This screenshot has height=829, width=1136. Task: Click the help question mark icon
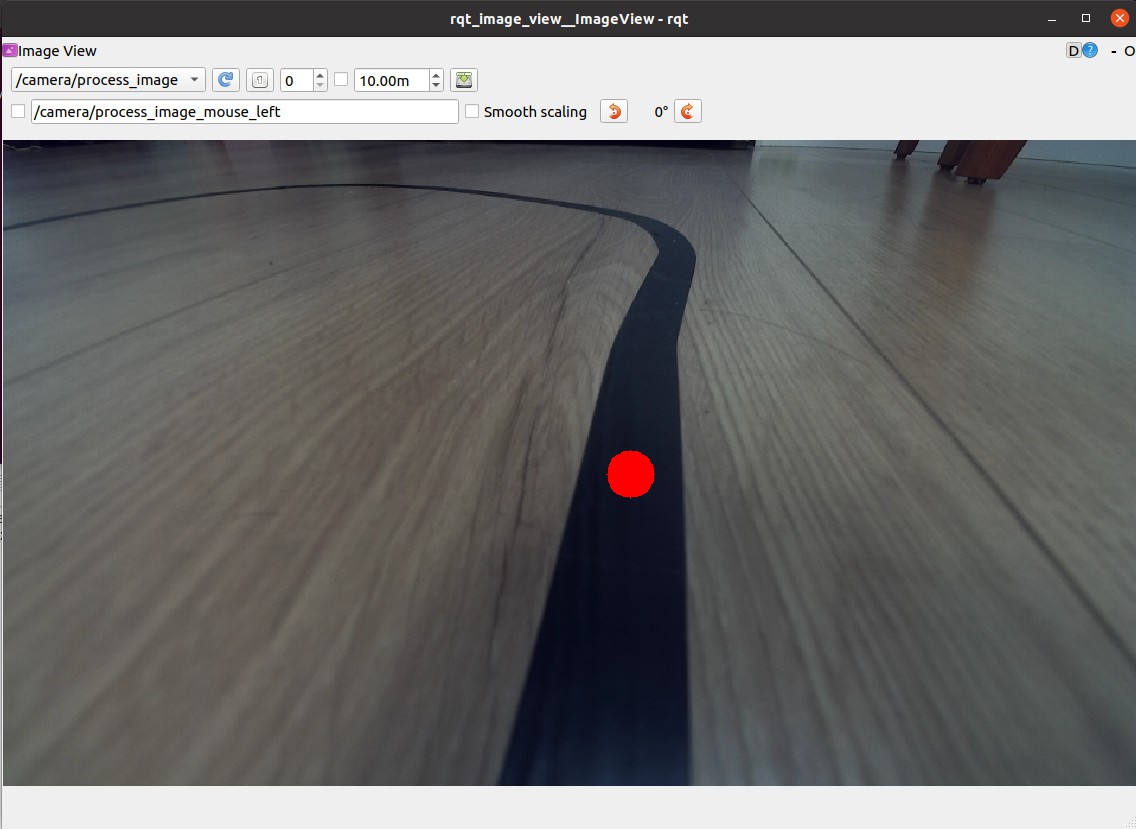pyautogui.click(x=1090, y=51)
